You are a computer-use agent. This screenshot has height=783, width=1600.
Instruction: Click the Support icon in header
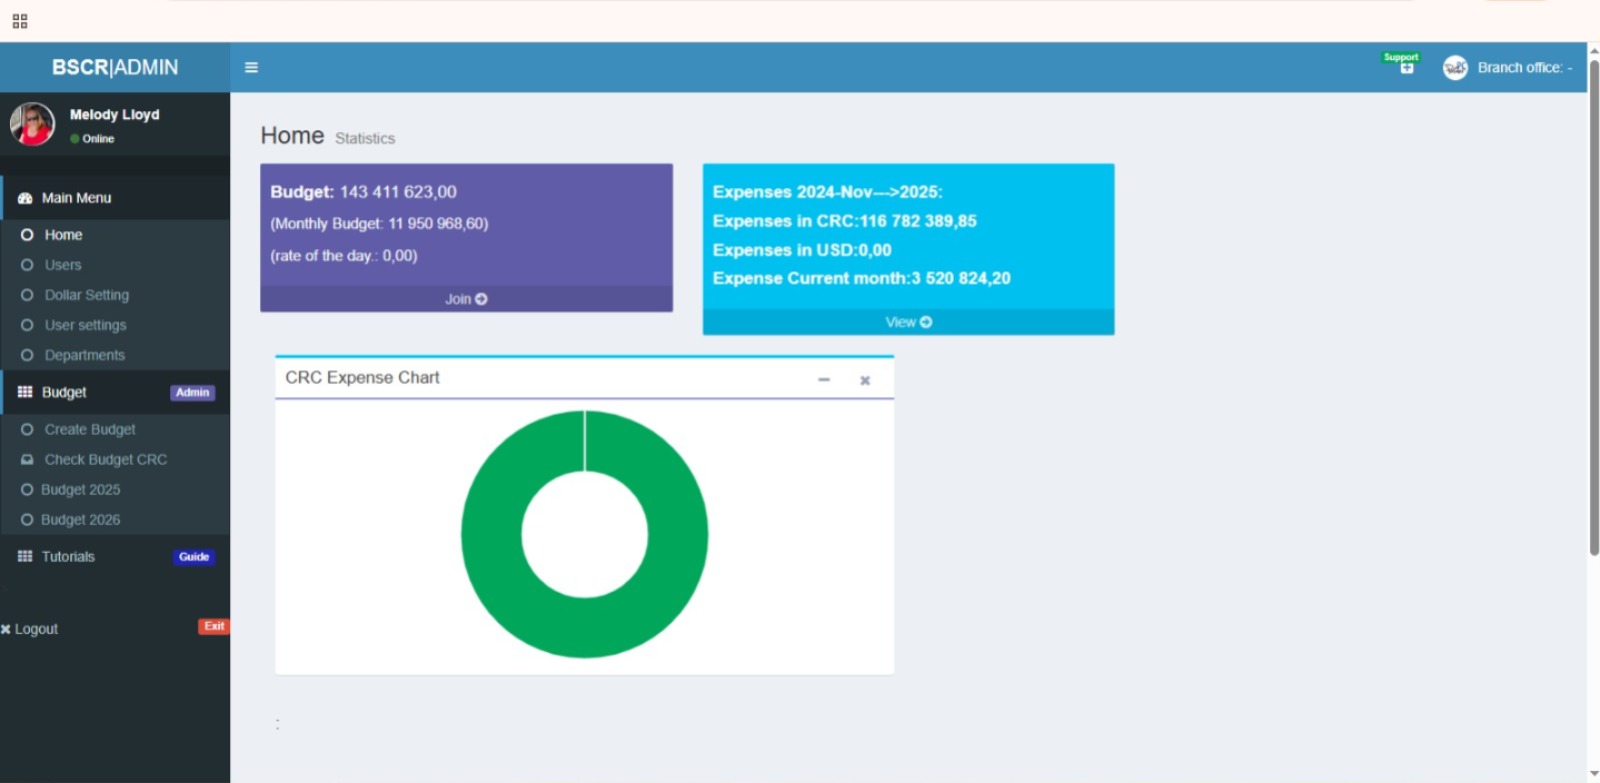coord(1406,66)
